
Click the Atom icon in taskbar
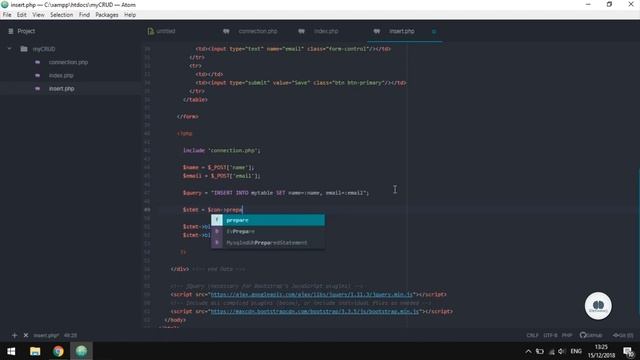point(81,351)
